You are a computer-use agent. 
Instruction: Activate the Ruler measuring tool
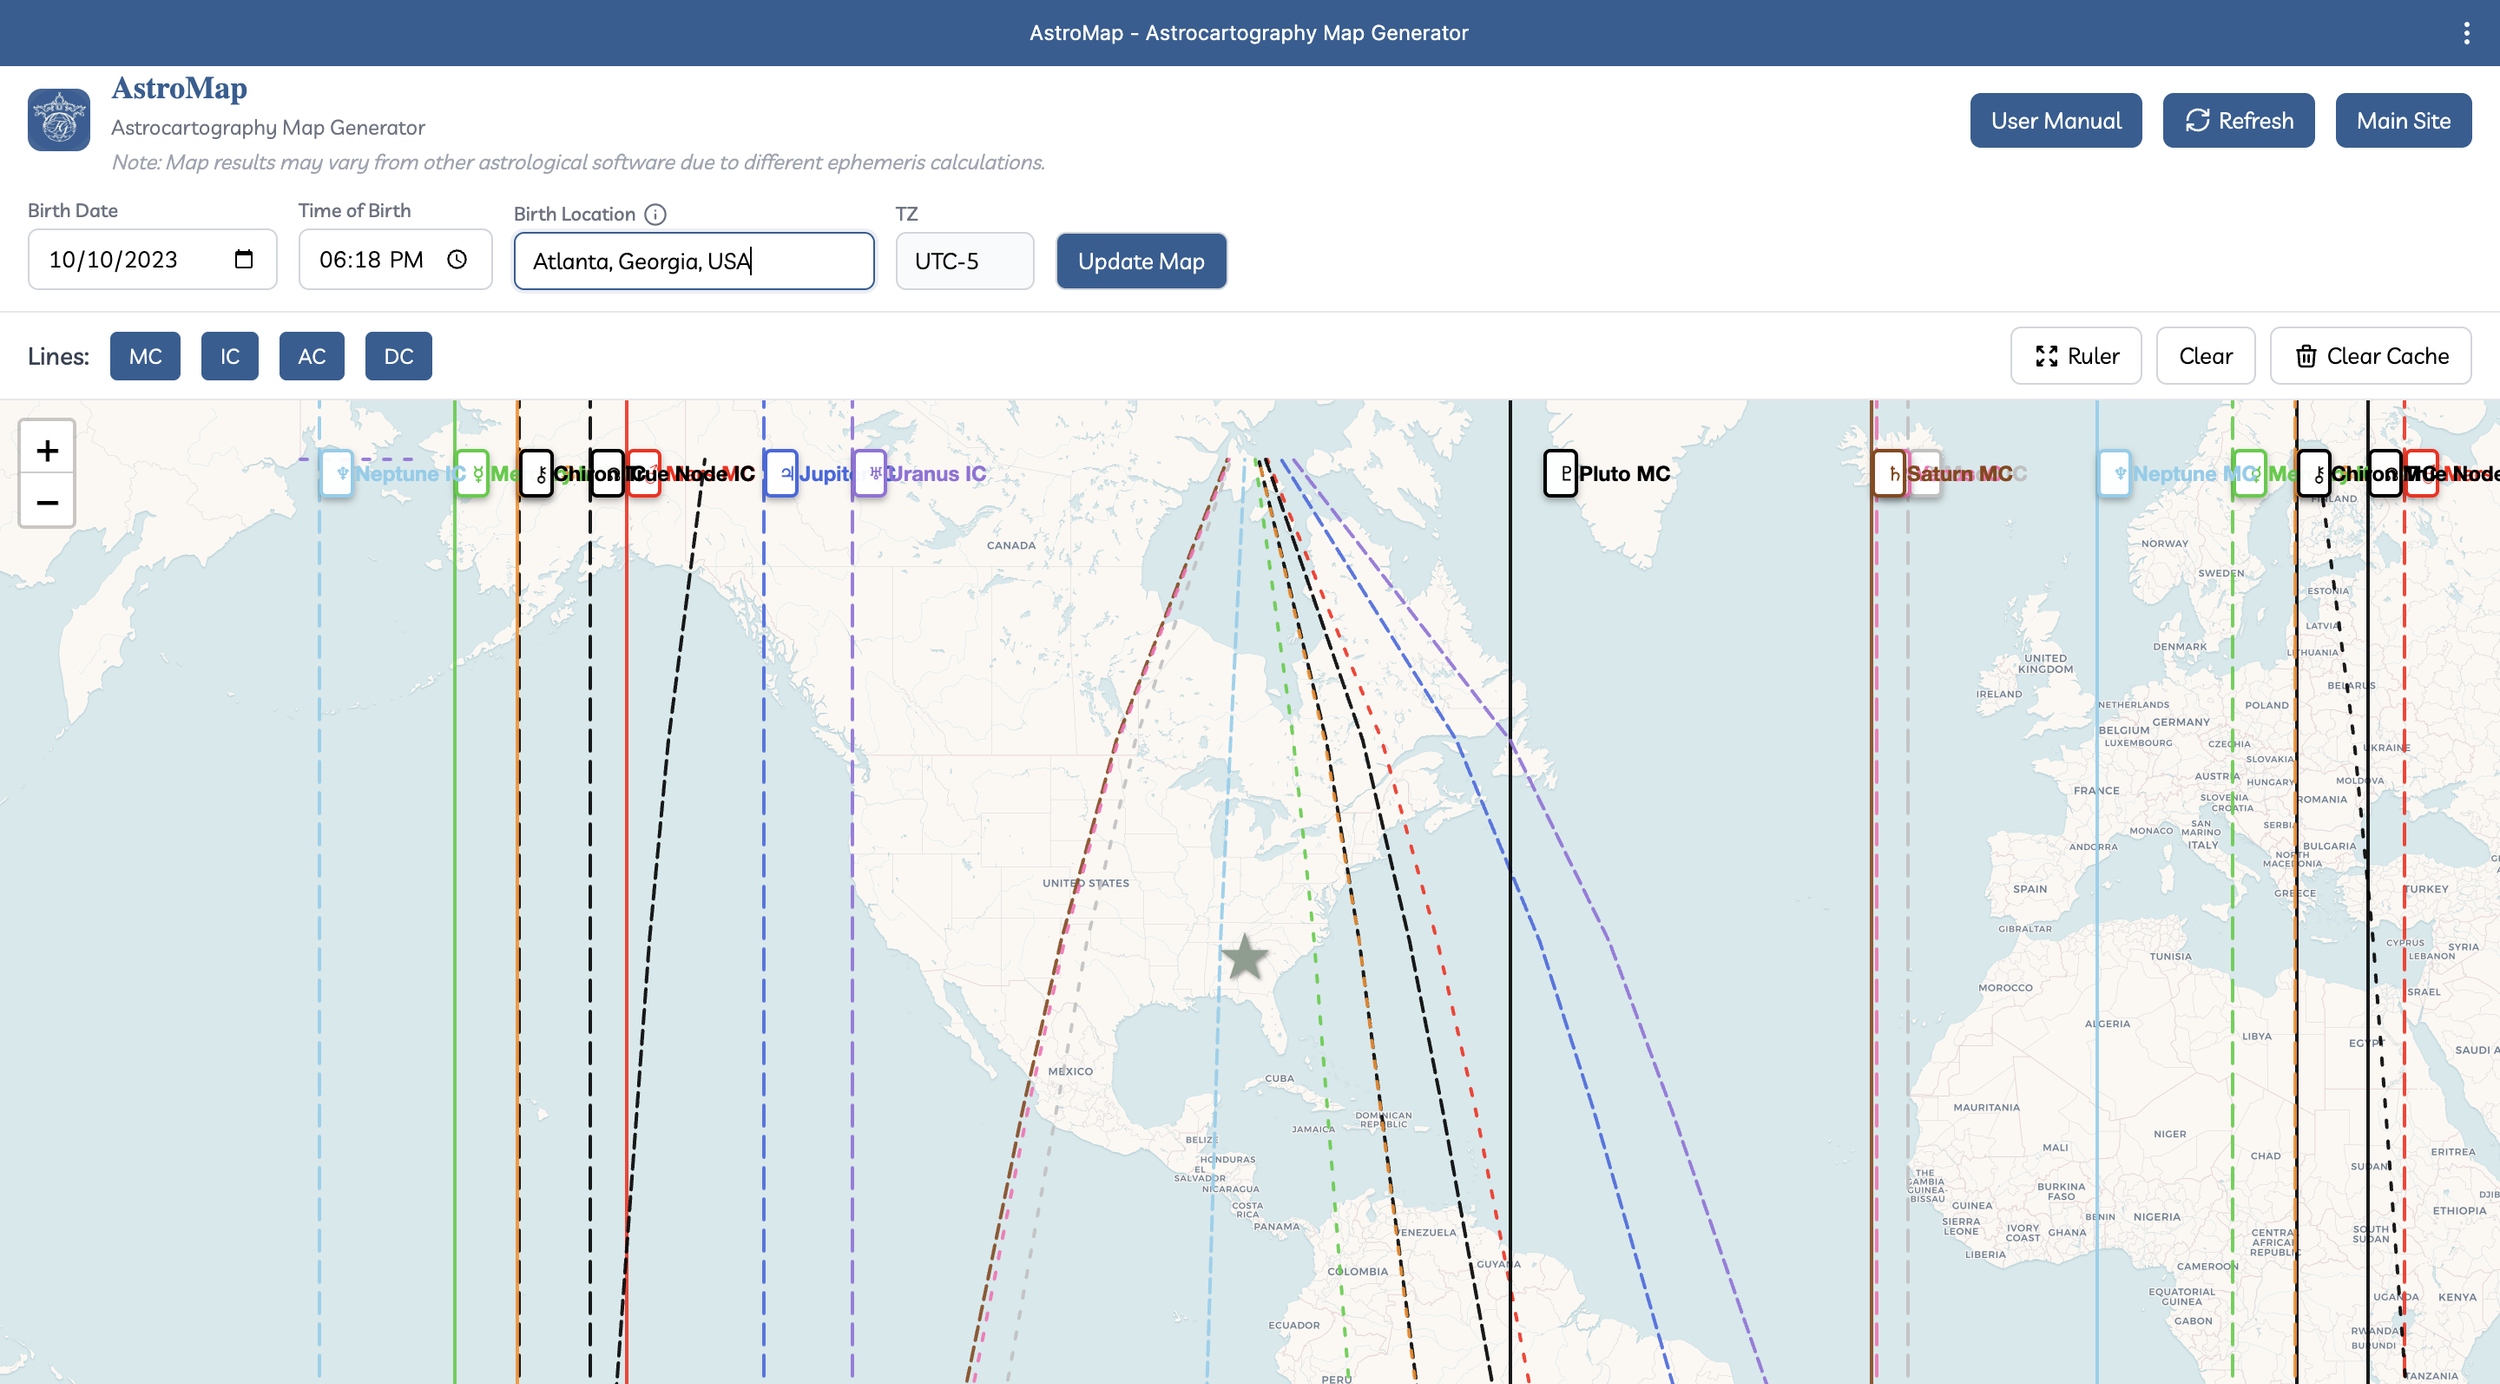click(2076, 356)
